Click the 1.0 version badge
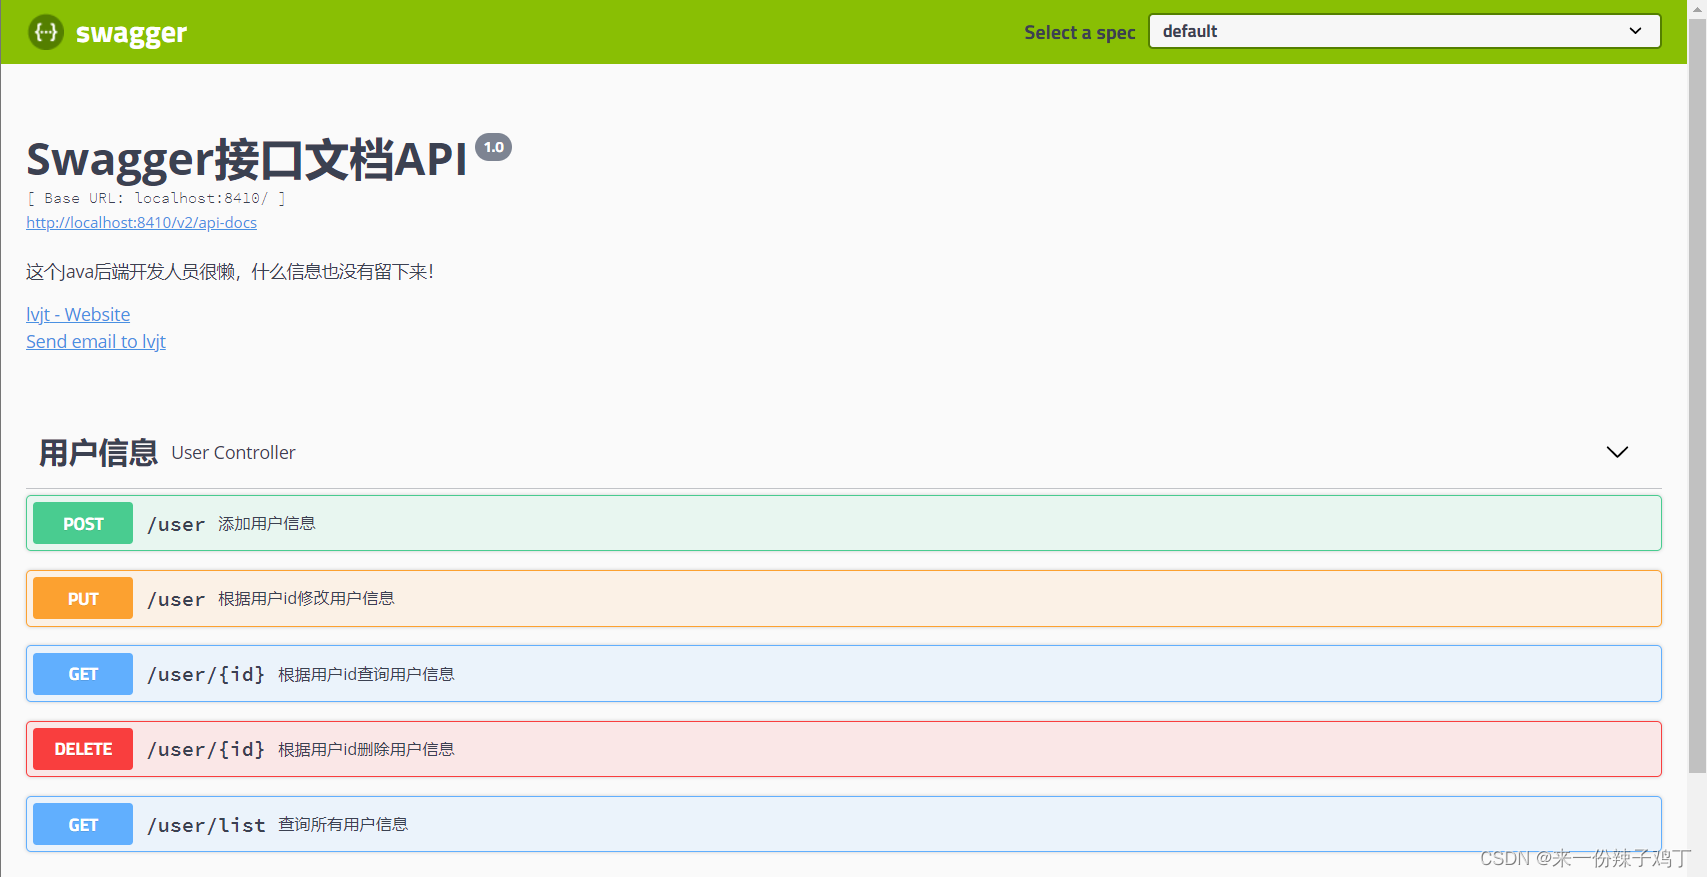The image size is (1707, 877). (494, 147)
